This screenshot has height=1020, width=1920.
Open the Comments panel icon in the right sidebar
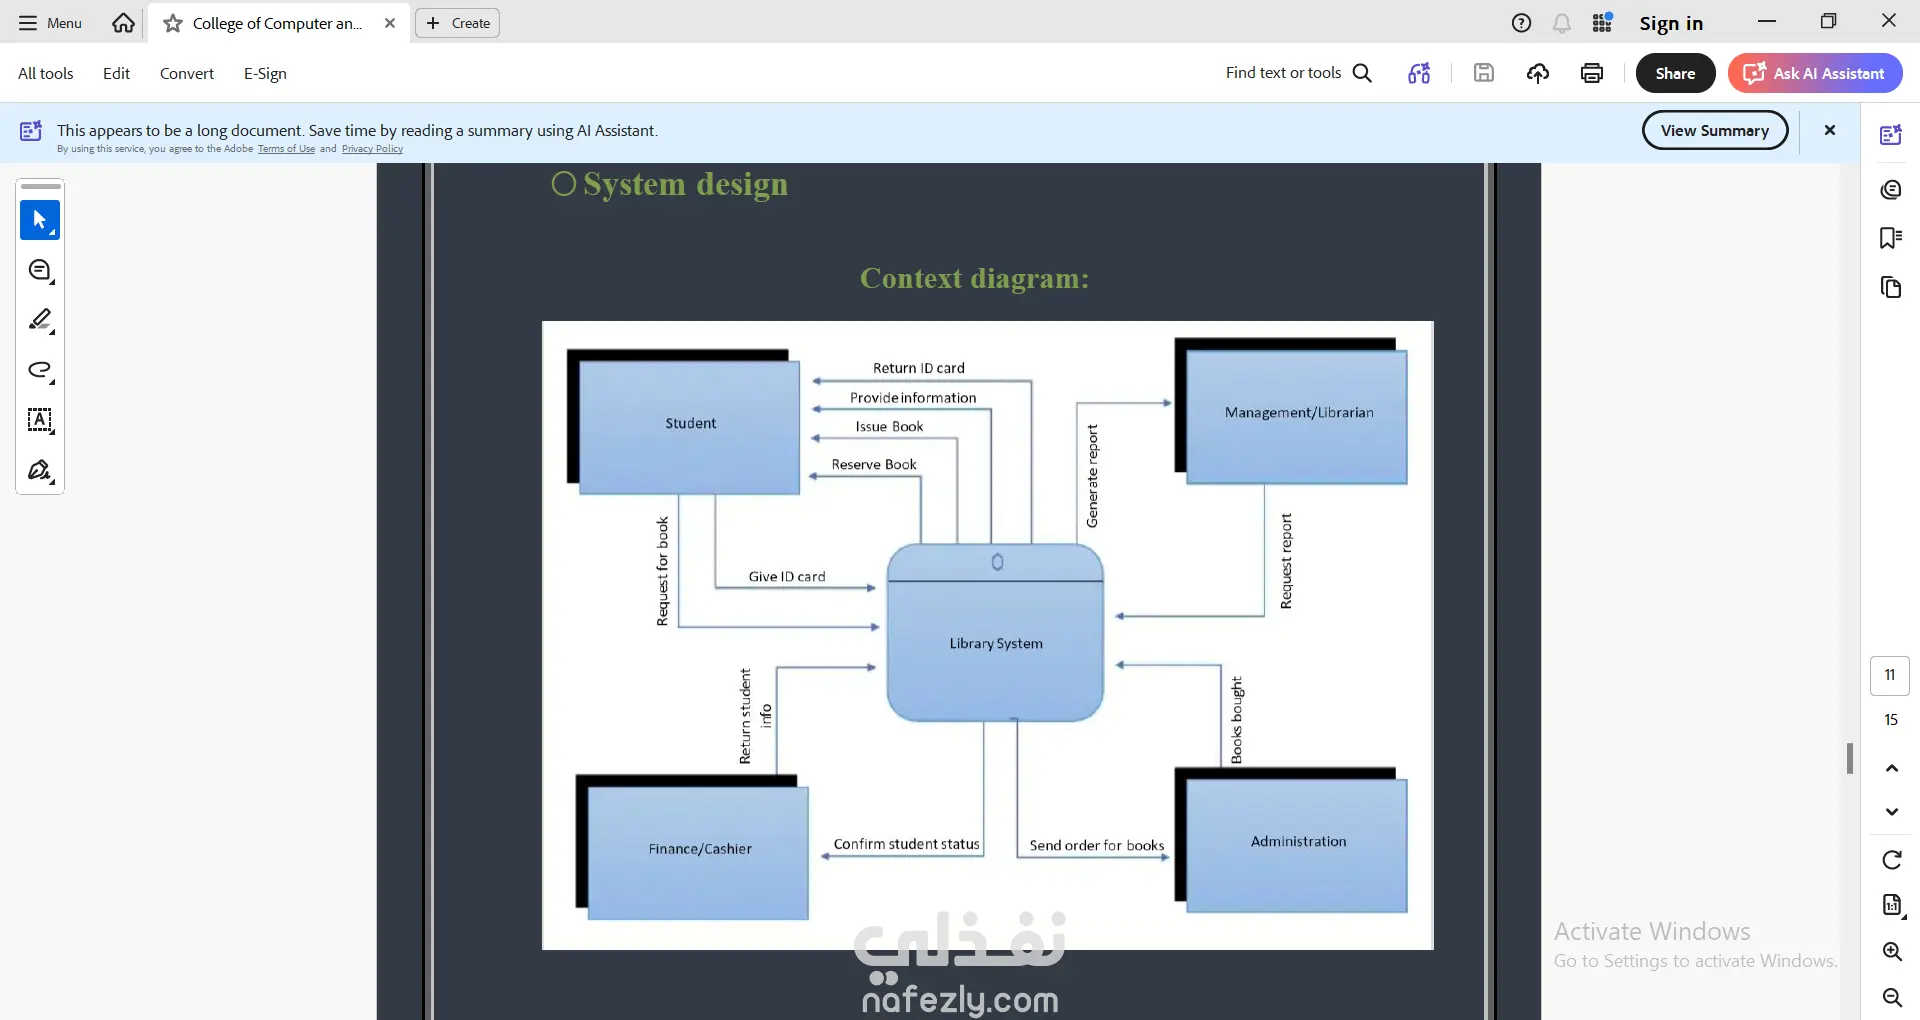[x=1891, y=189]
